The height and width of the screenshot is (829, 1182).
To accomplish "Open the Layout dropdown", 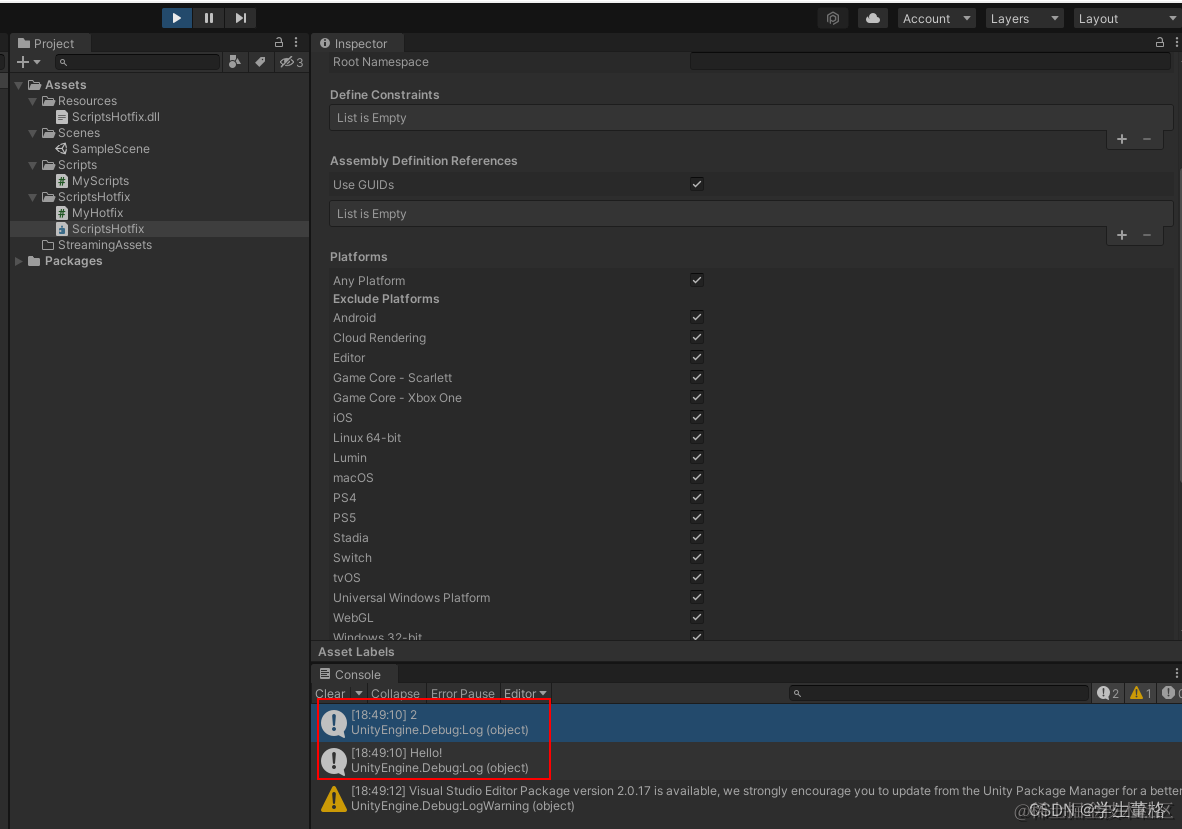I will (1128, 18).
